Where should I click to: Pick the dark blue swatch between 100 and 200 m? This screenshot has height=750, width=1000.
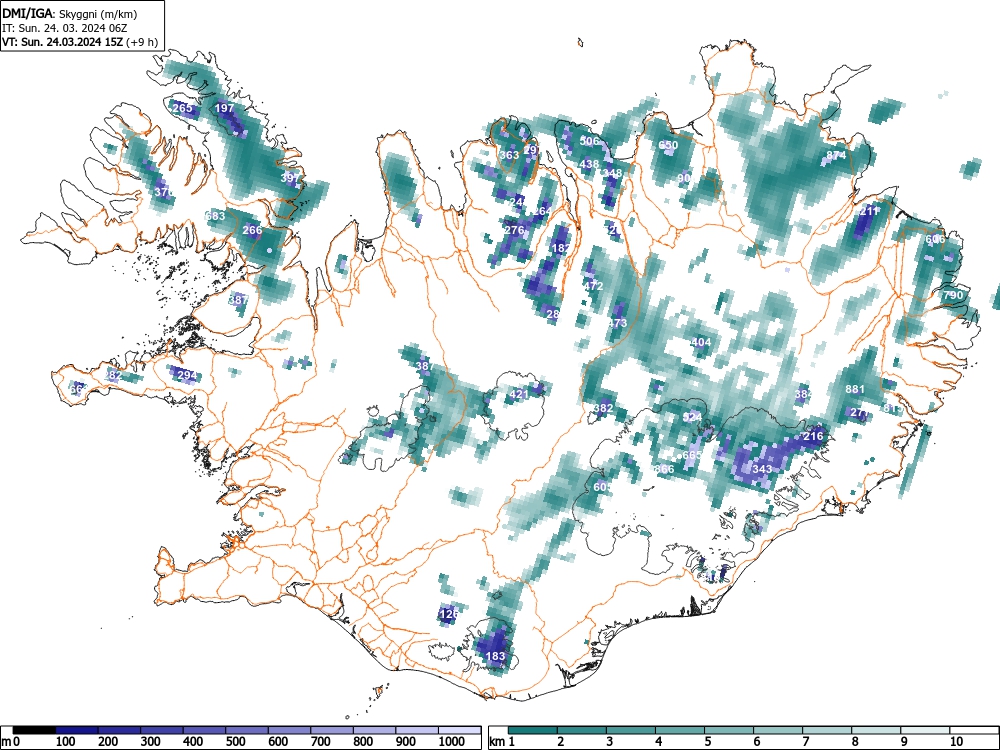[x=77, y=730]
